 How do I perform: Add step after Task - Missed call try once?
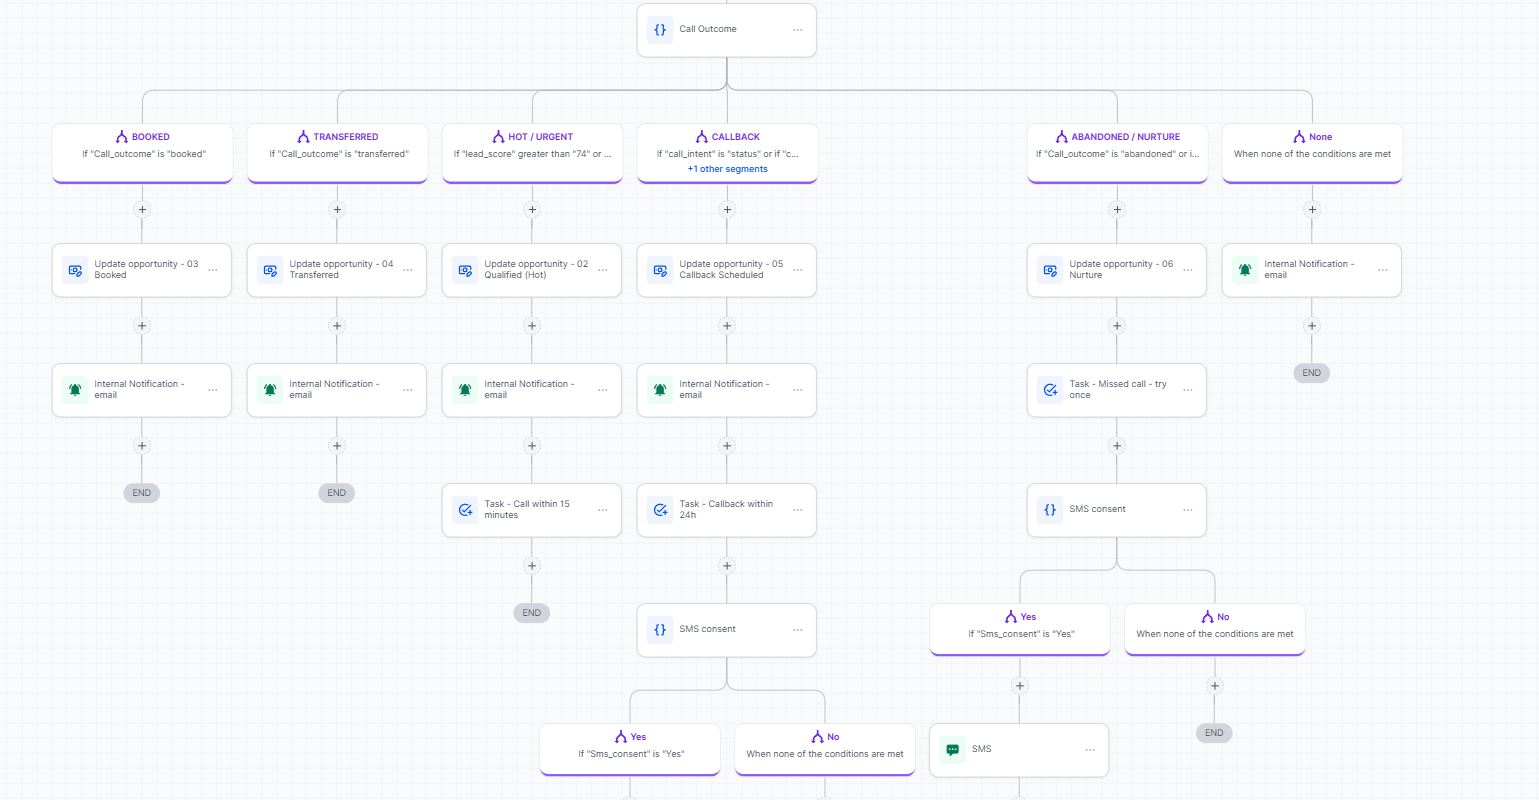[x=1117, y=446]
